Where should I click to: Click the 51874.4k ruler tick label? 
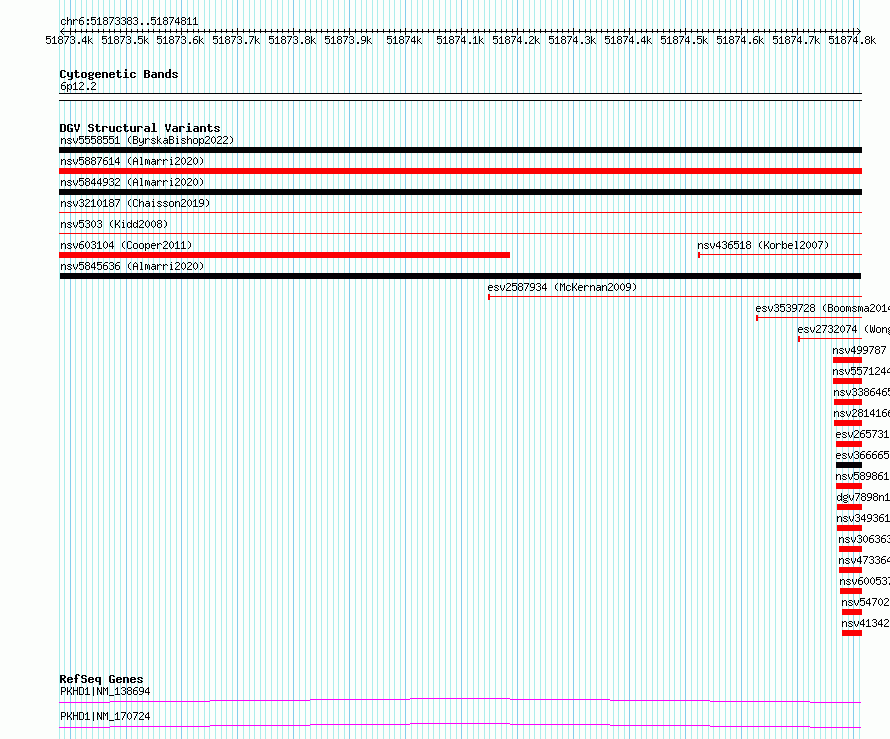coord(628,40)
